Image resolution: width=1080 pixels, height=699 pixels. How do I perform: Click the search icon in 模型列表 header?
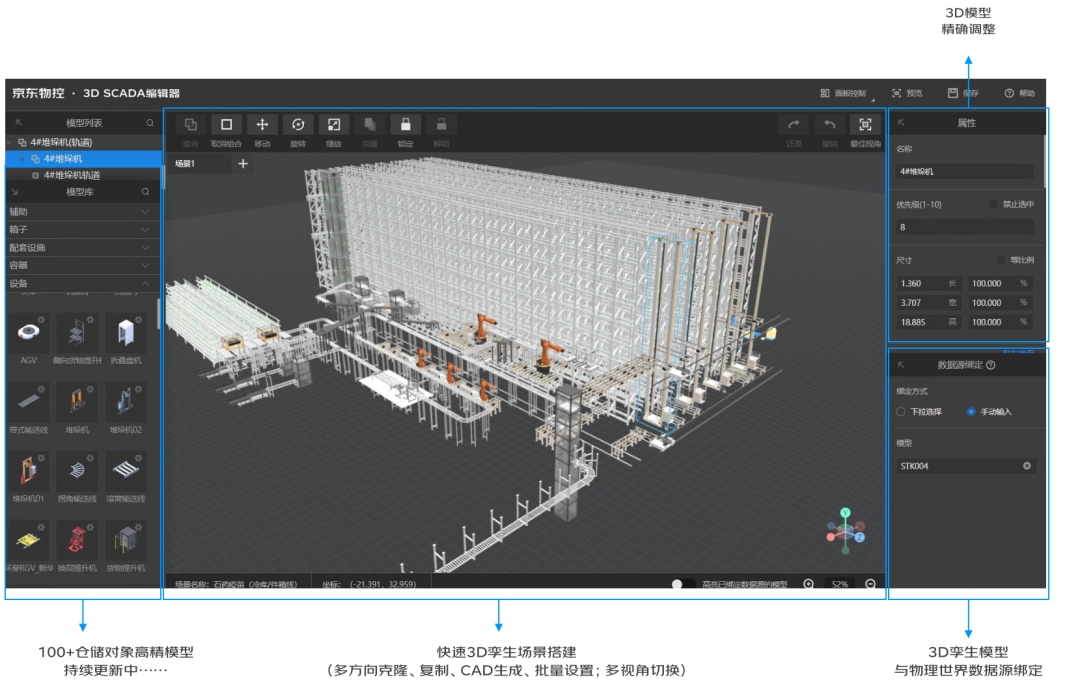149,123
